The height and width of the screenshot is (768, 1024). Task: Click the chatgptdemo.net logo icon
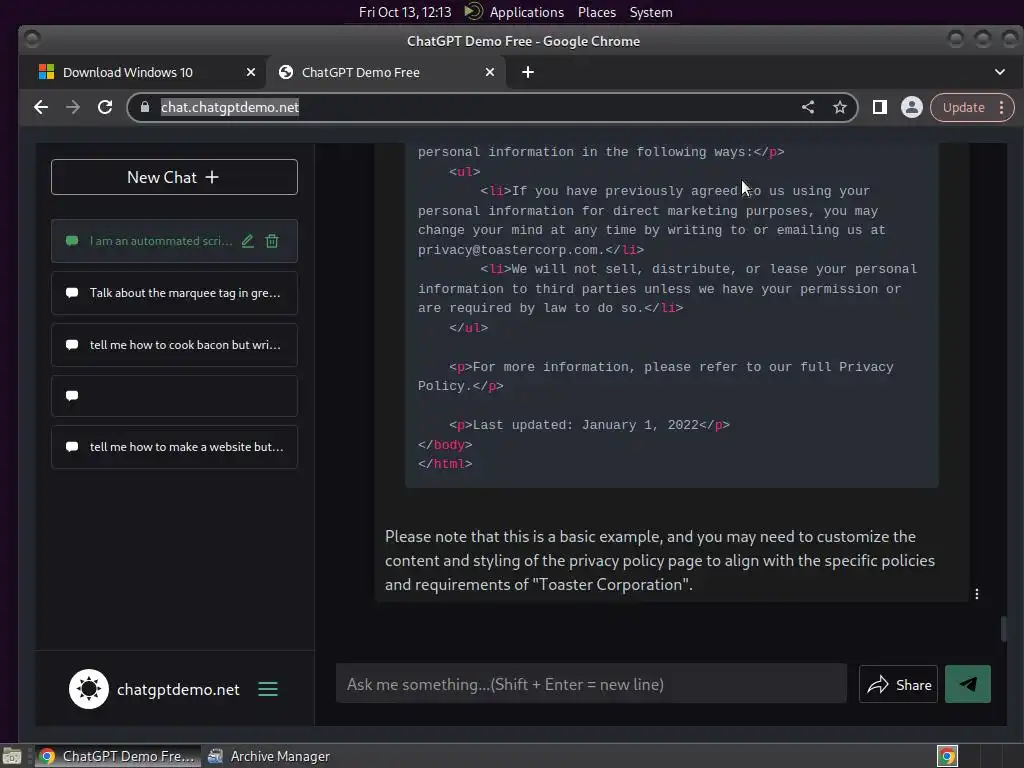click(89, 689)
